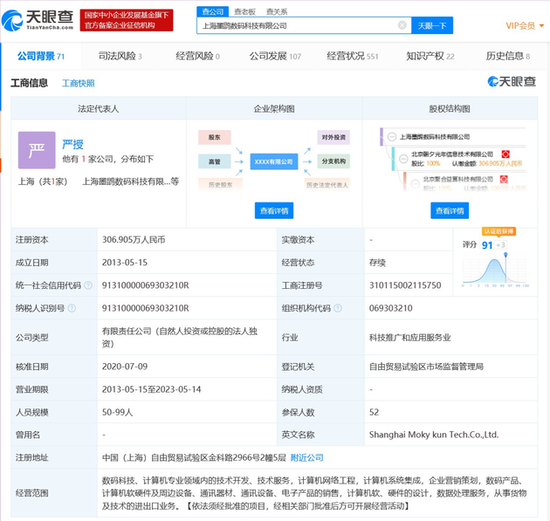Click the red icon beside 北京新夕光年信息技术有限公司

[x=505, y=154]
